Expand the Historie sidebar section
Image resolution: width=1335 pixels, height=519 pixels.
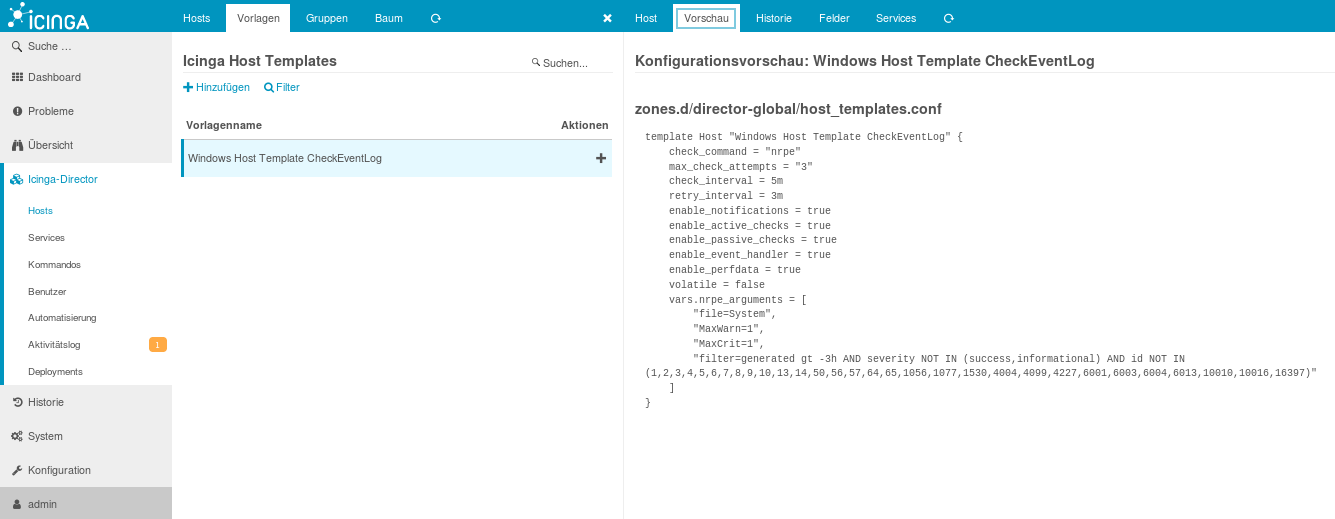point(46,402)
